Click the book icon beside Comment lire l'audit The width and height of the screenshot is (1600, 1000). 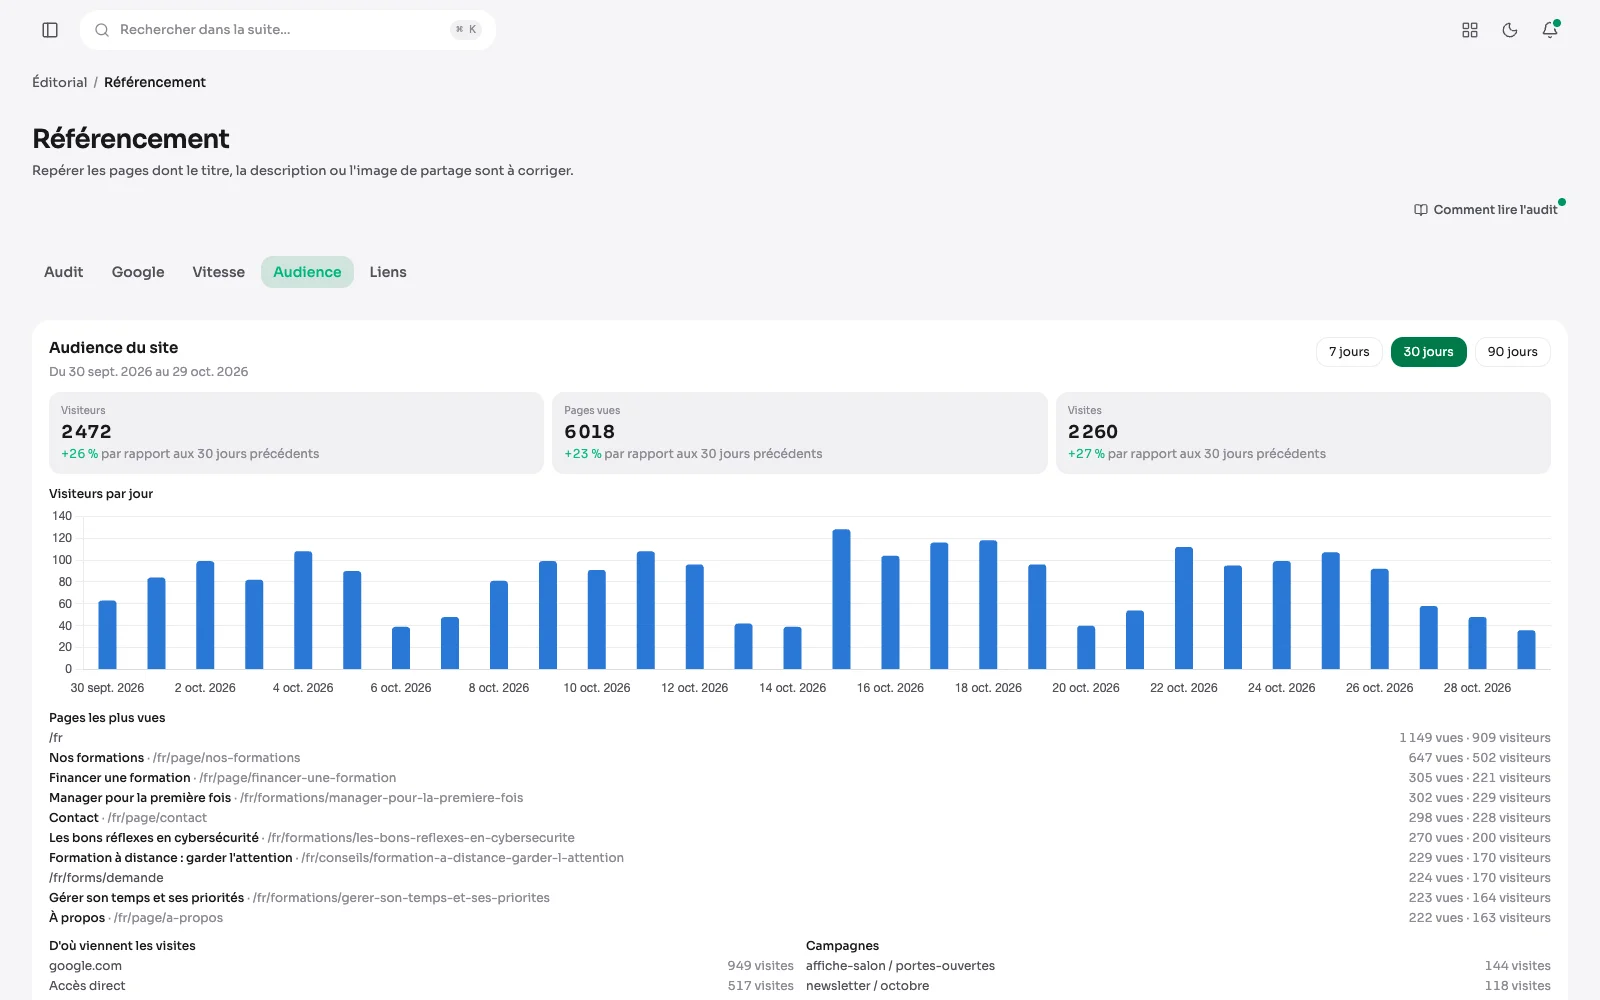click(1421, 210)
